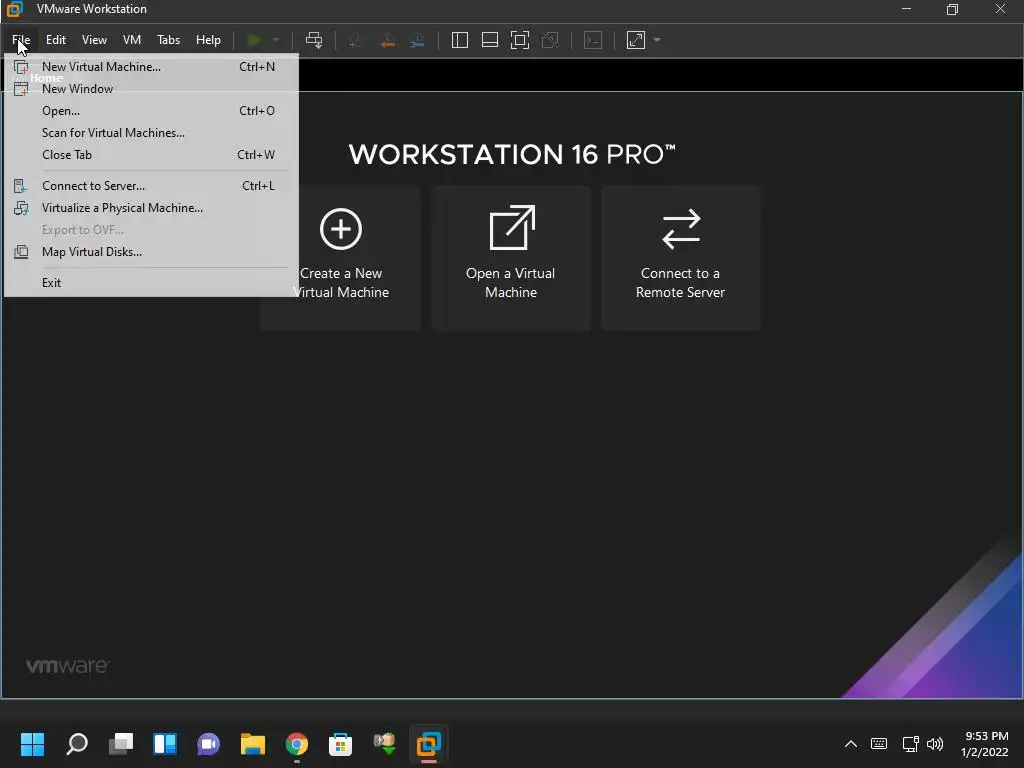
Task: Choose Map Virtual Disks menu entry
Action: [x=152, y=252]
